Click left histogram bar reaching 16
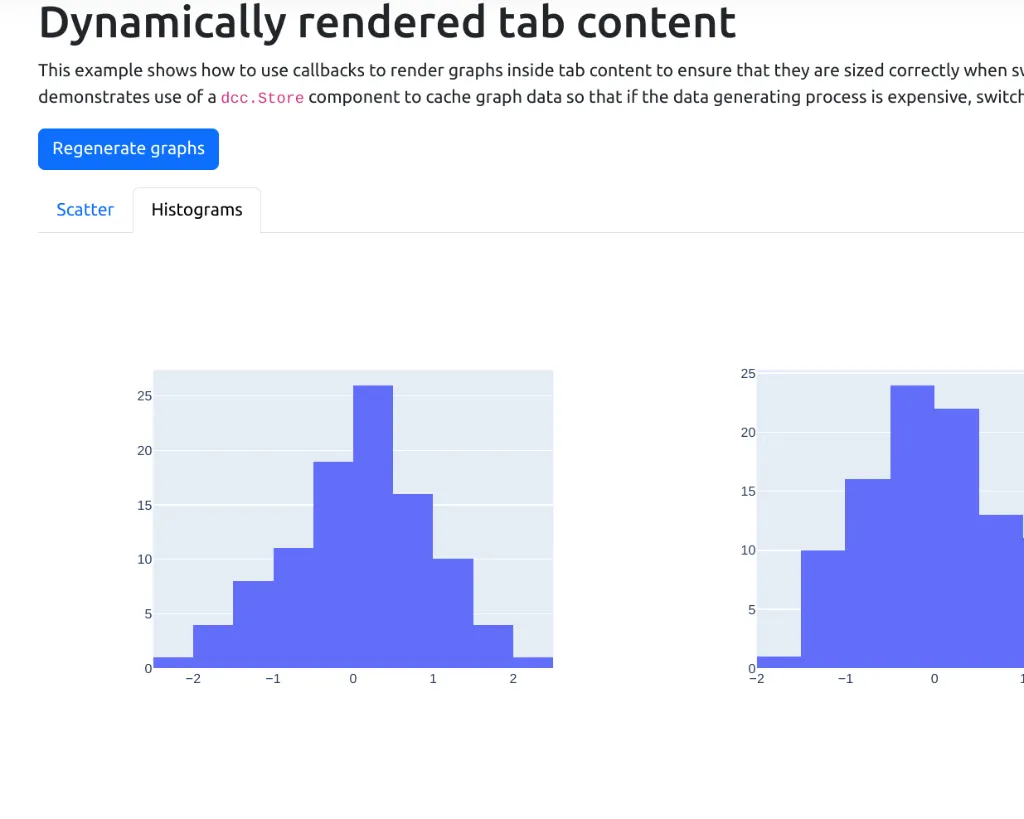 coord(413,580)
